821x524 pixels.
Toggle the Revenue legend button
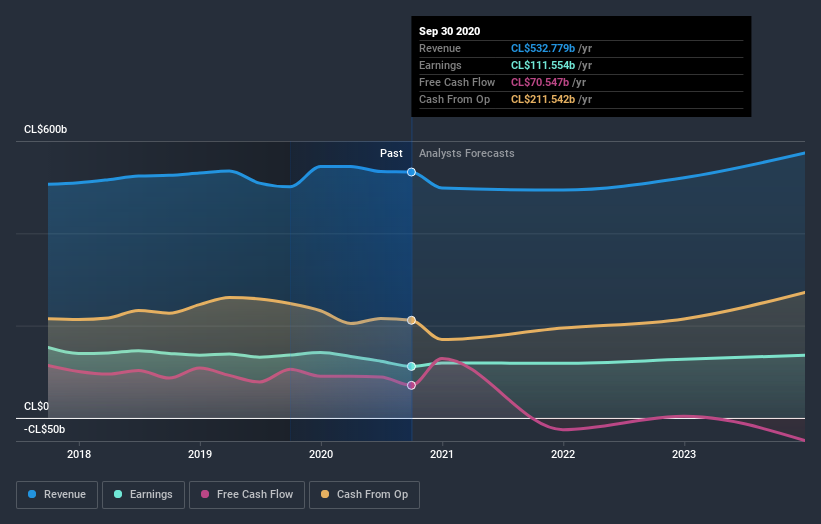[x=57, y=495]
